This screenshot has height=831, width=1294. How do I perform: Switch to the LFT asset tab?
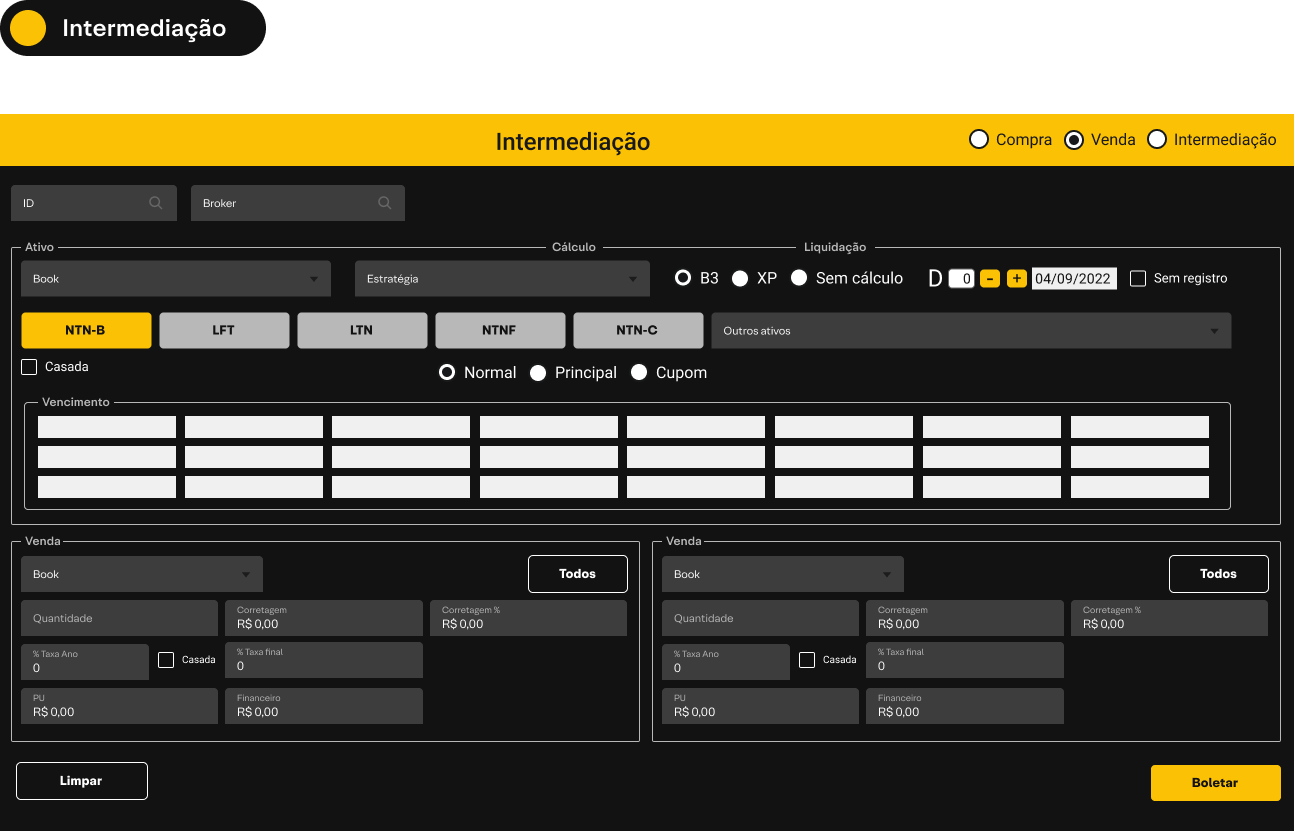coord(224,331)
